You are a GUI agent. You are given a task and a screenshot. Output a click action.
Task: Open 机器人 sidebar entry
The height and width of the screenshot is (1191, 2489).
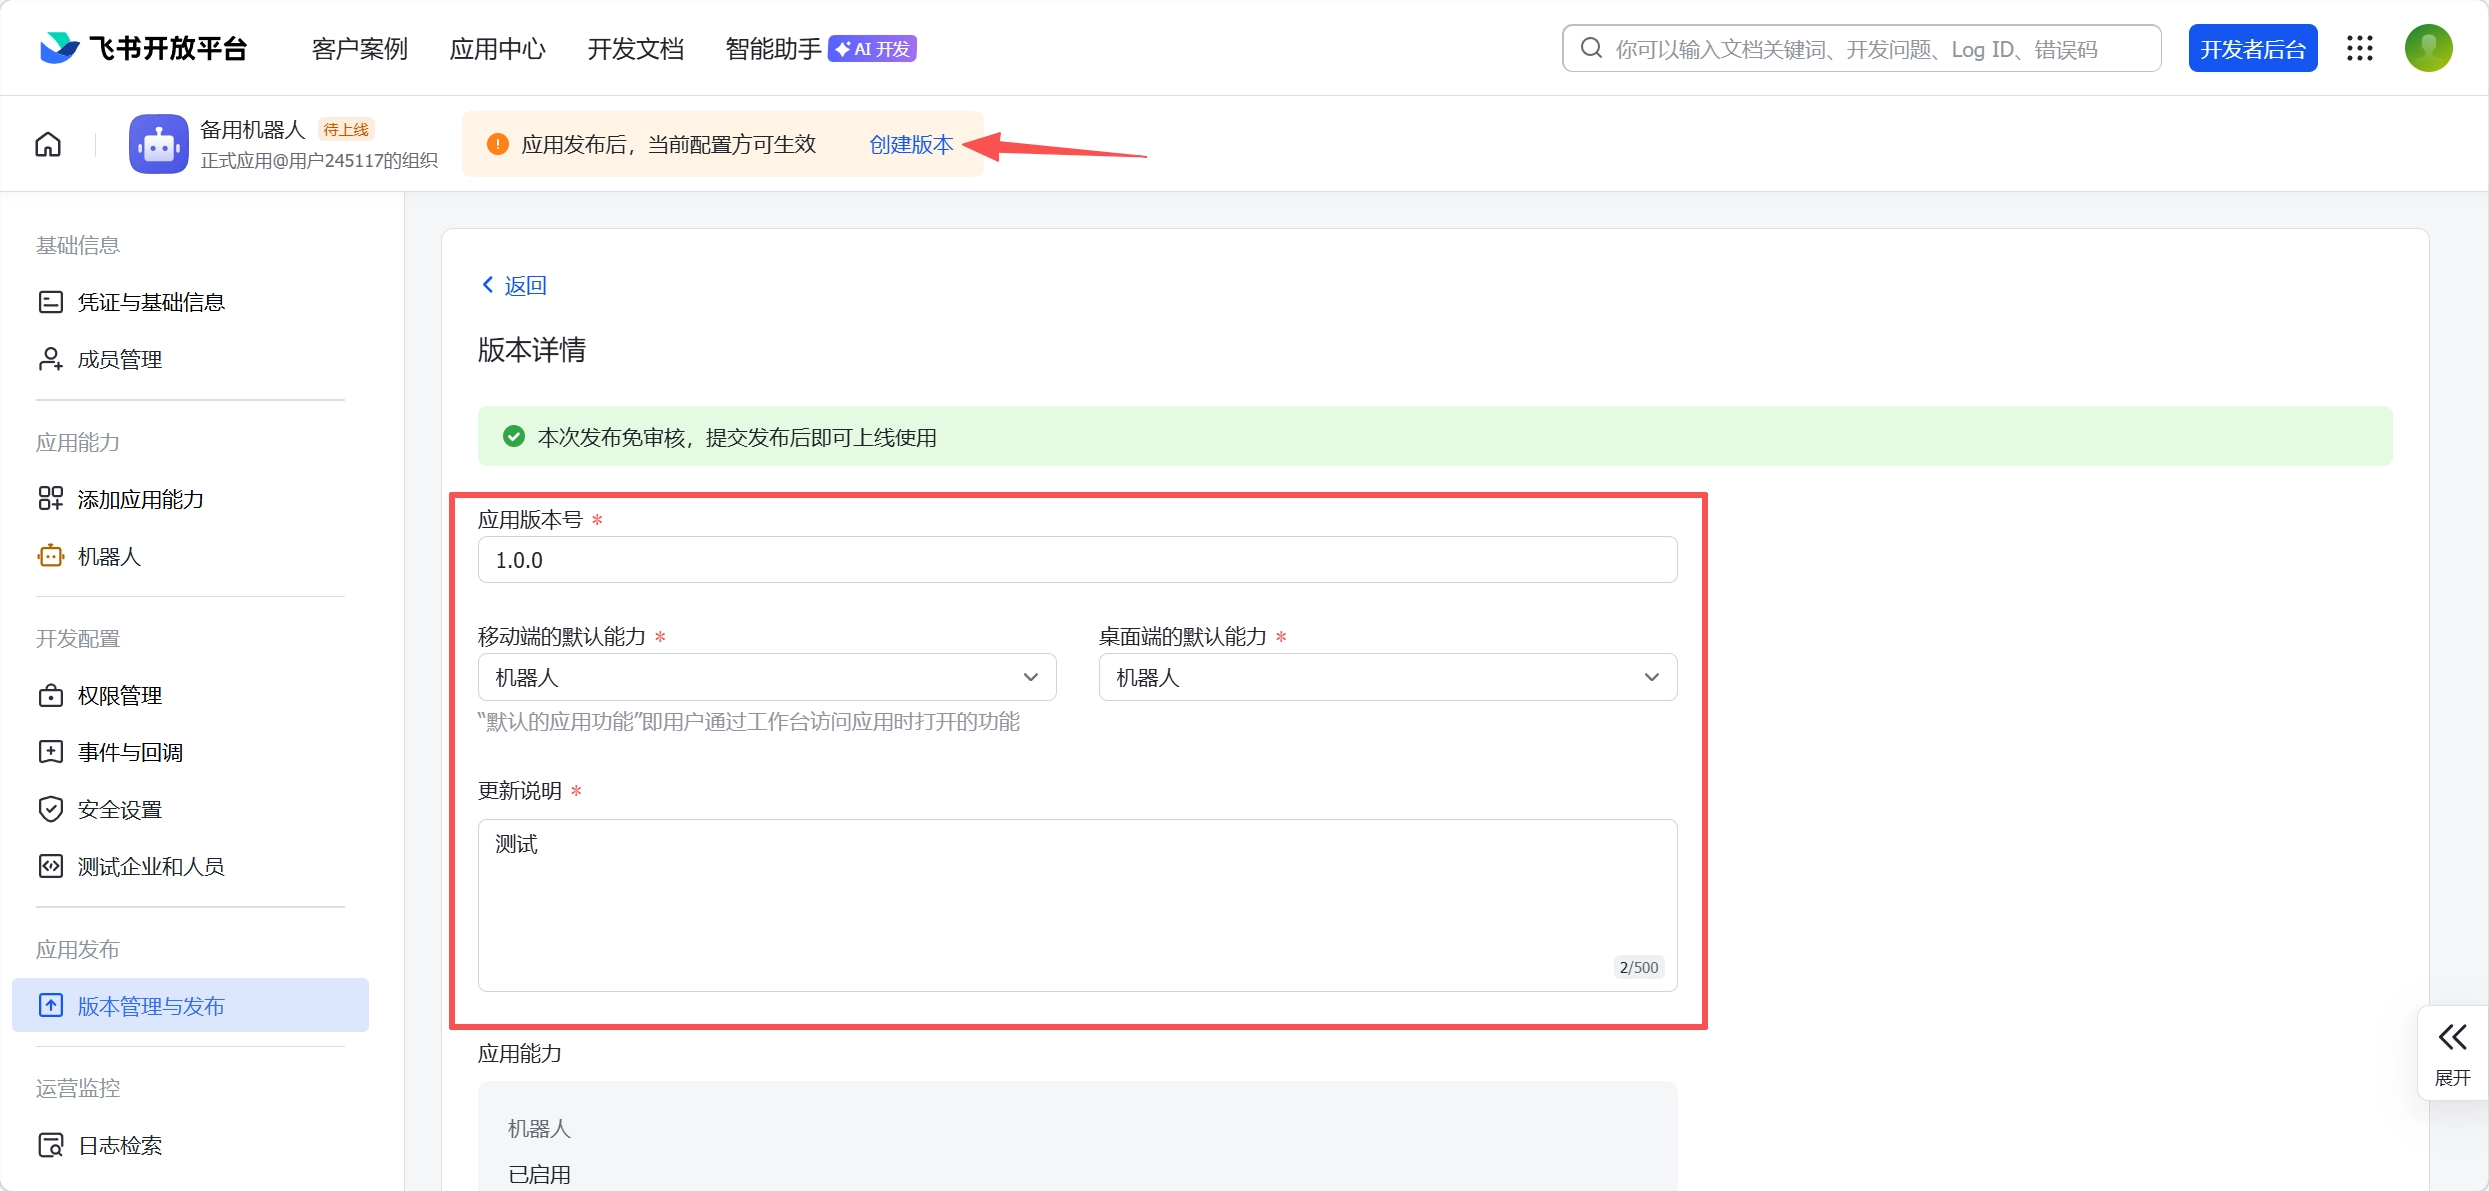pos(109,556)
